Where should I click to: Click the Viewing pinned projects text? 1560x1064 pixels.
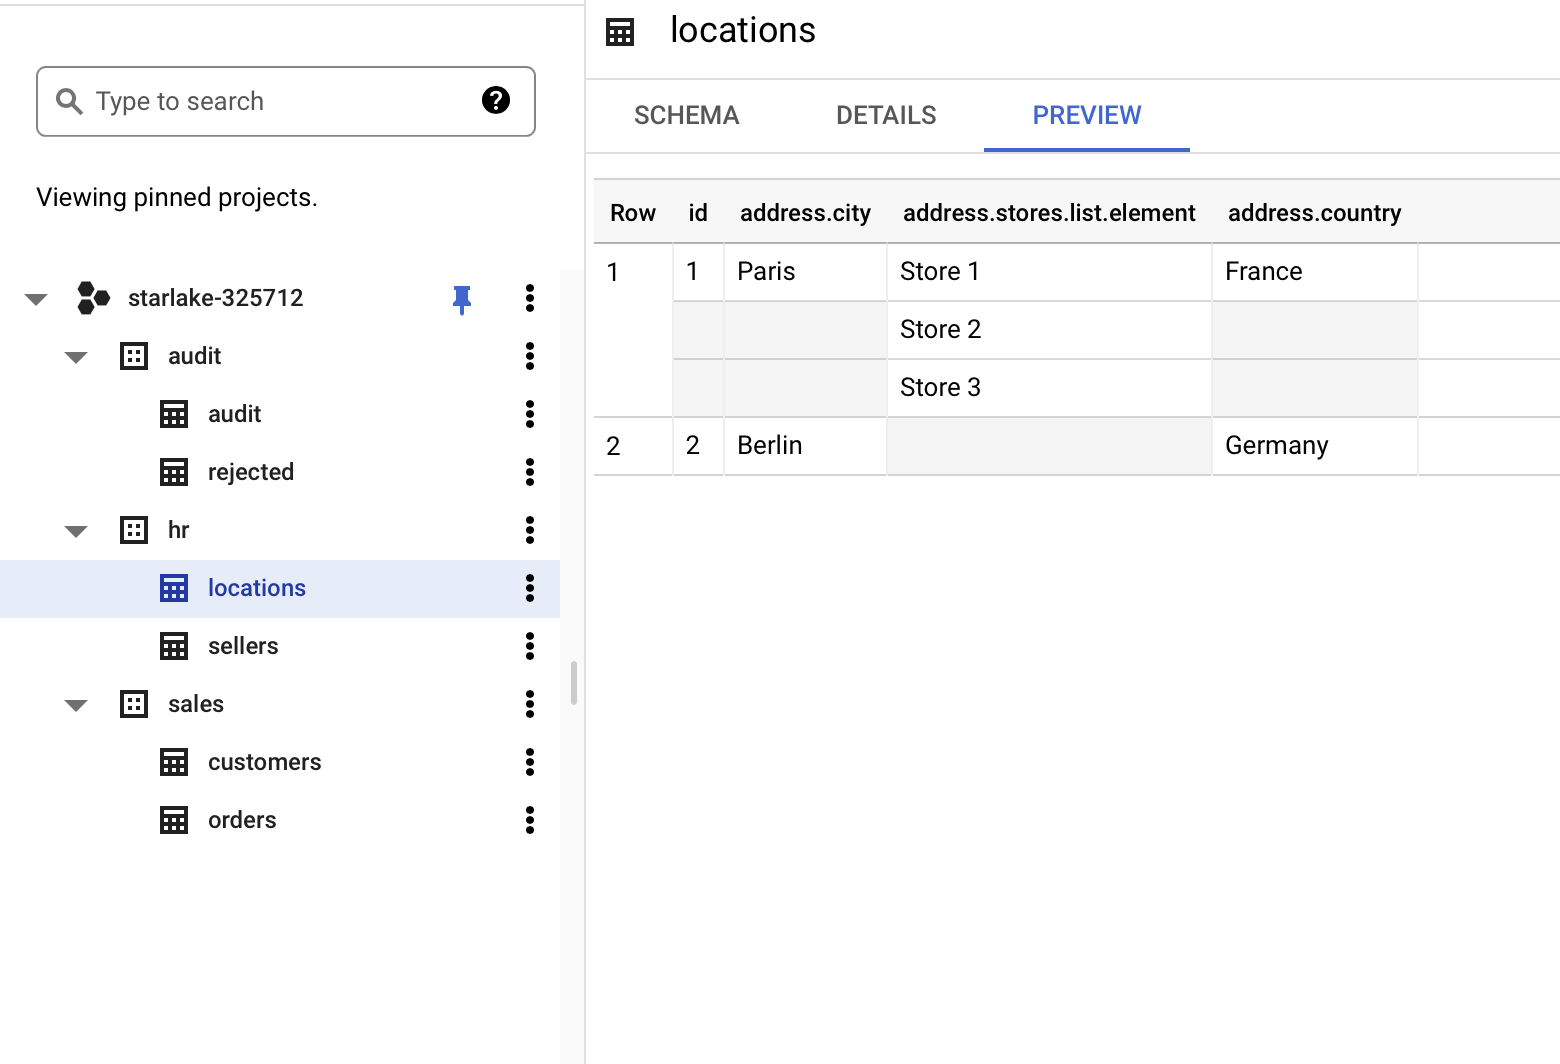click(x=177, y=197)
